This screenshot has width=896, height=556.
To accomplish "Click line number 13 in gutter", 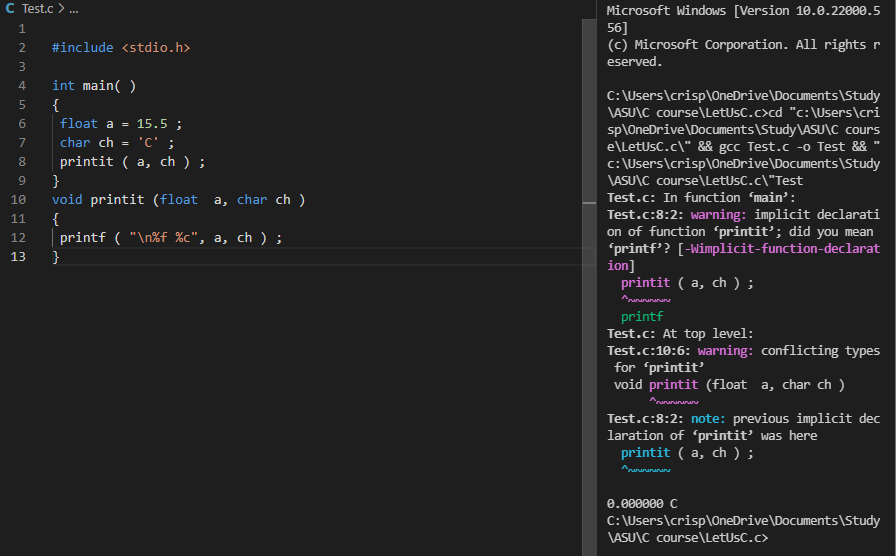I will coord(18,257).
